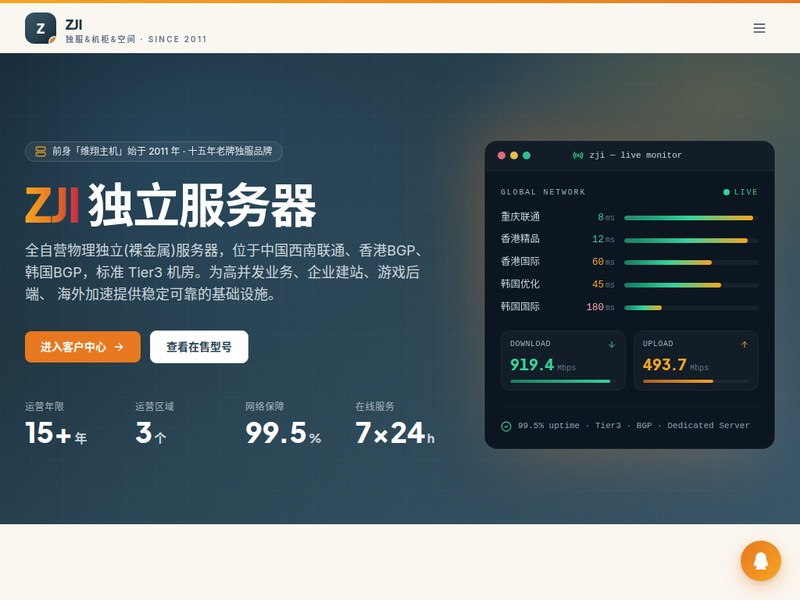Click the arrow inside 进入客户中心 button
Viewport: 800px width, 600px height.
click(x=119, y=347)
